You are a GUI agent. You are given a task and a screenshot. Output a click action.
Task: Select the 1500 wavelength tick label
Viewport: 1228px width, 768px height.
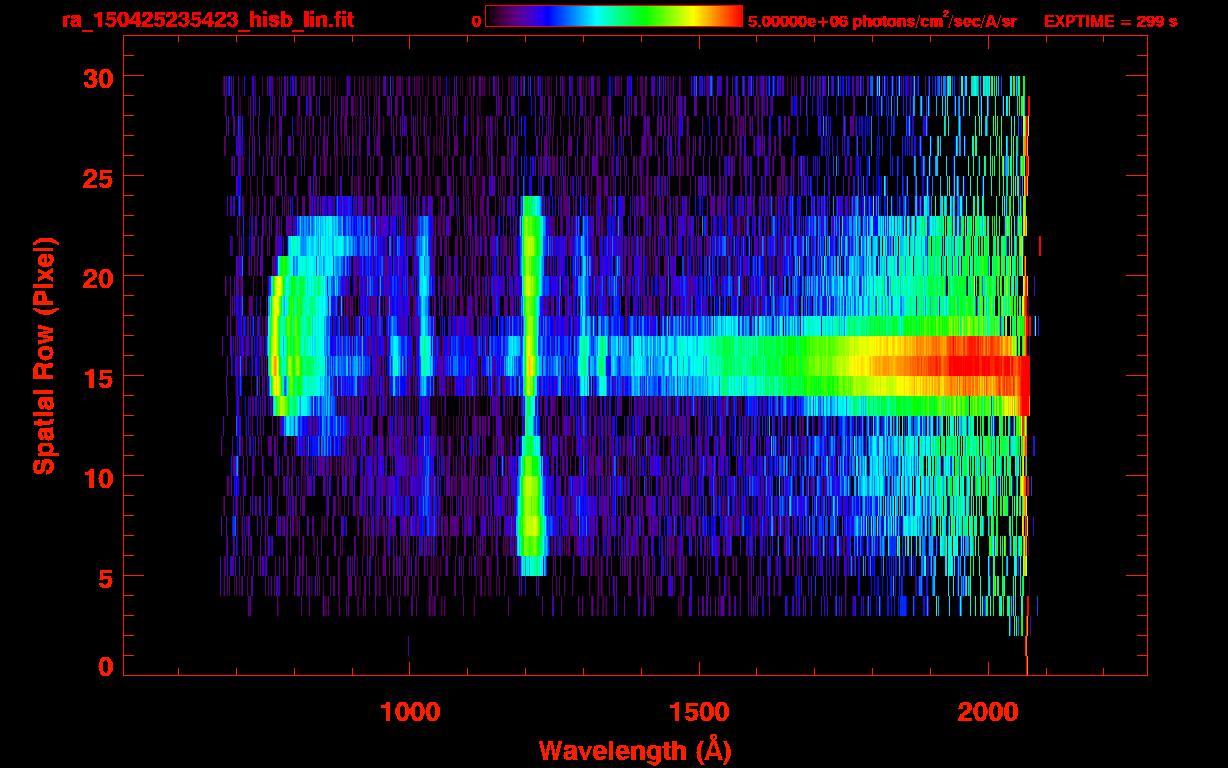[x=699, y=712]
